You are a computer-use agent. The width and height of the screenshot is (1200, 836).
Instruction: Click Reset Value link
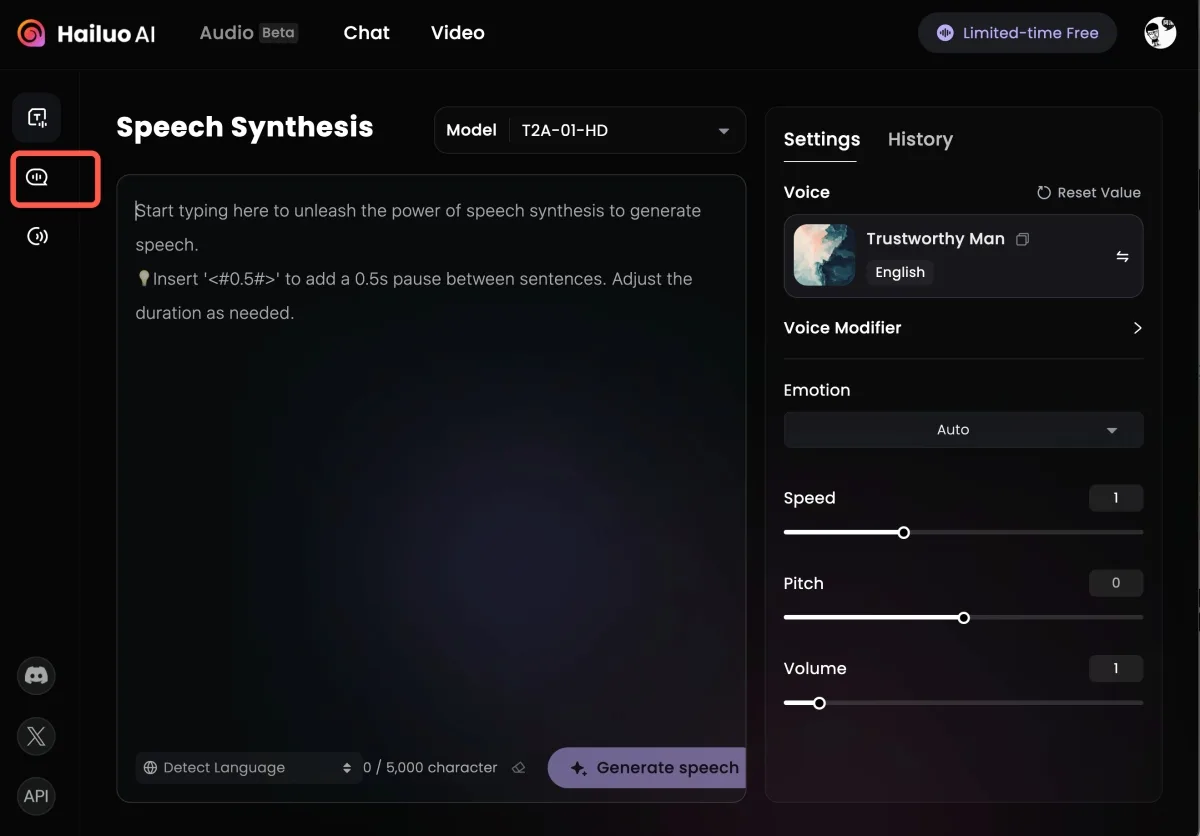point(1088,193)
